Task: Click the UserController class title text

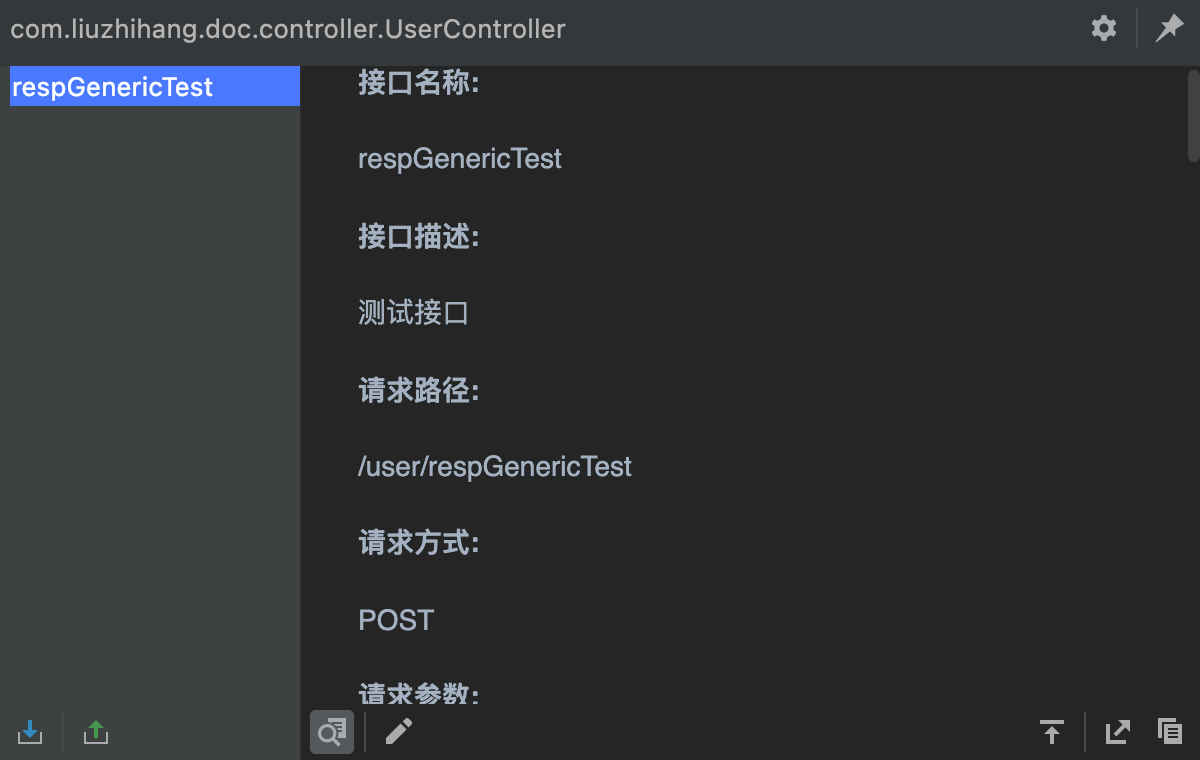Action: coord(288,29)
